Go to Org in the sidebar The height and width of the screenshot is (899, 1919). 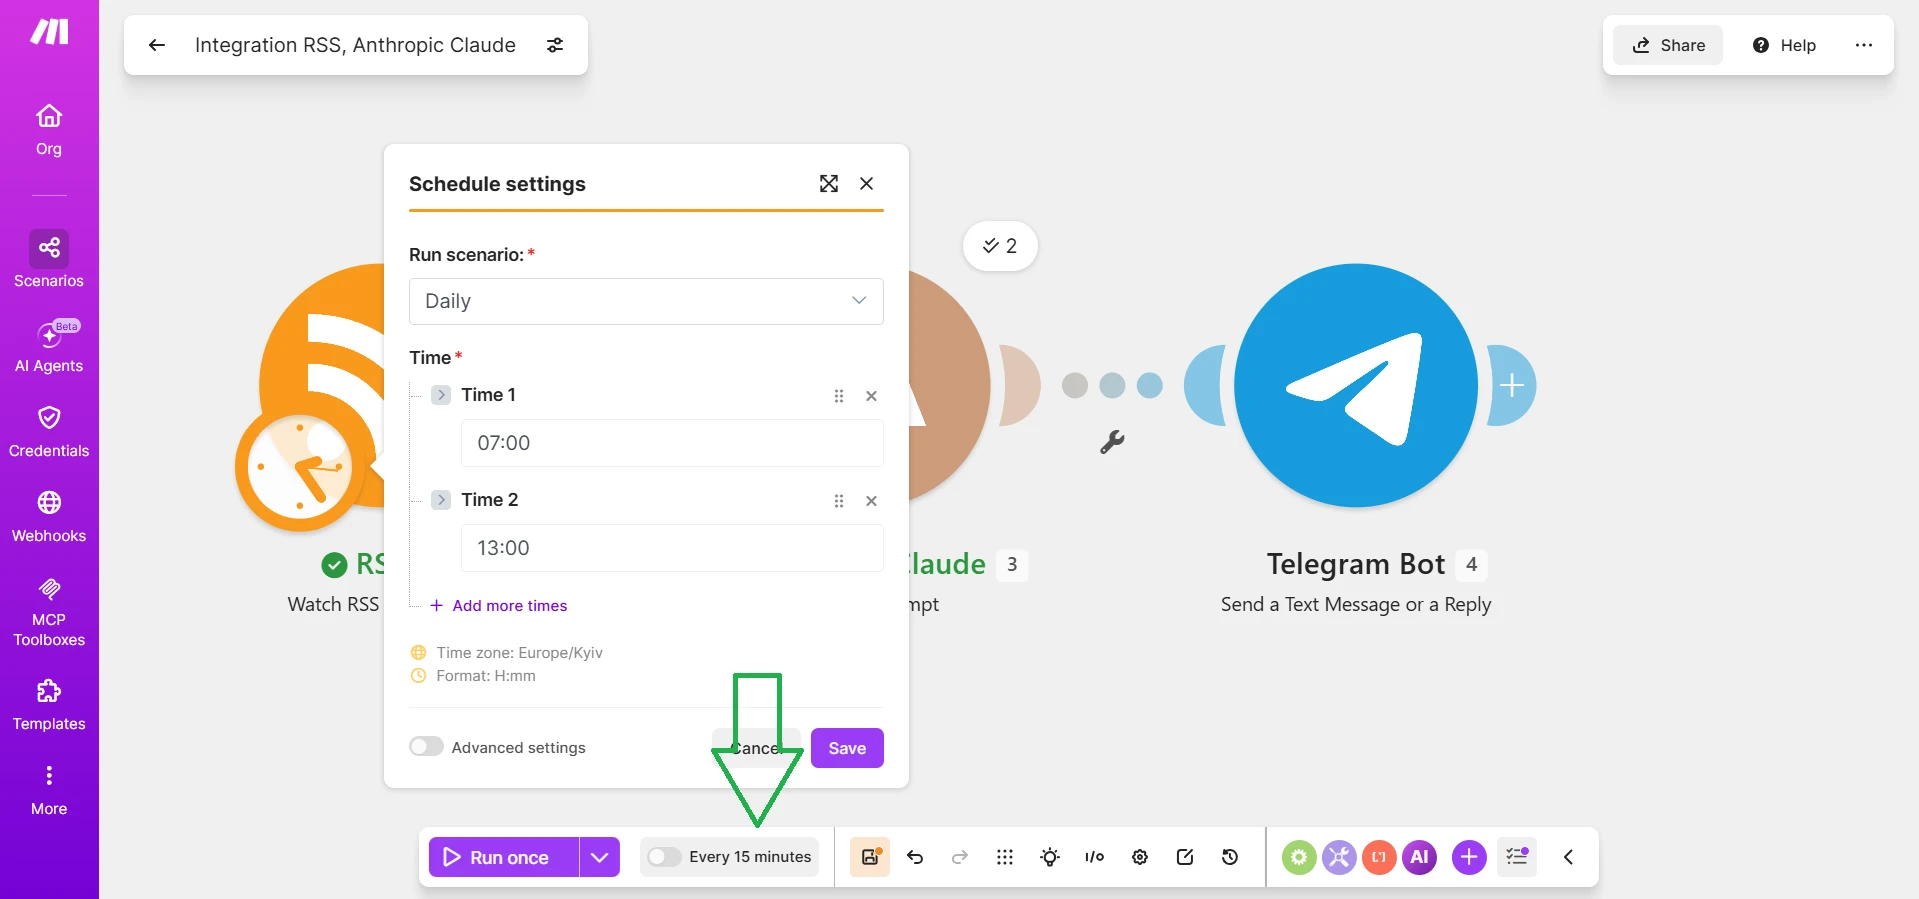tap(49, 131)
